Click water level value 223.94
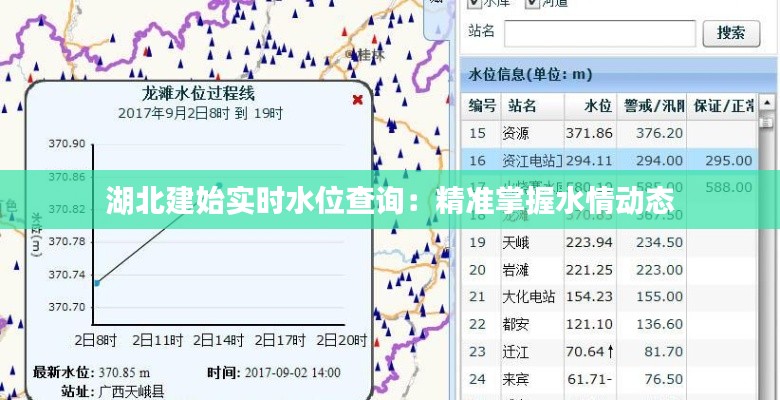The width and height of the screenshot is (780, 400). pos(589,243)
